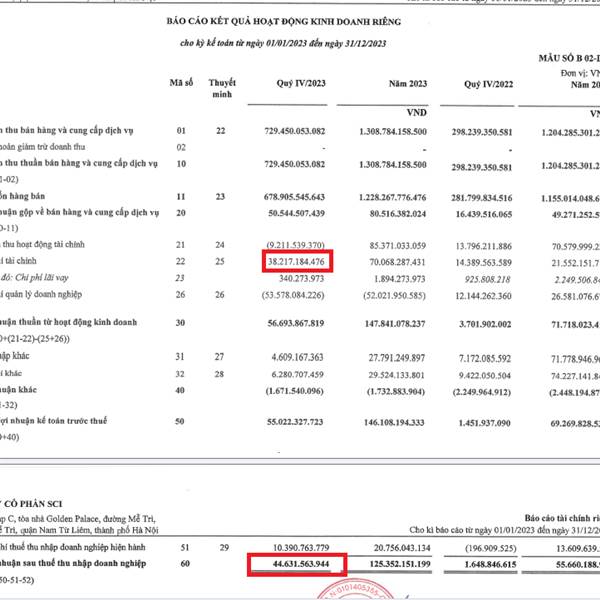Click value 281.799.834.516
Viewport: 600px width, 600px height.
click(x=481, y=198)
